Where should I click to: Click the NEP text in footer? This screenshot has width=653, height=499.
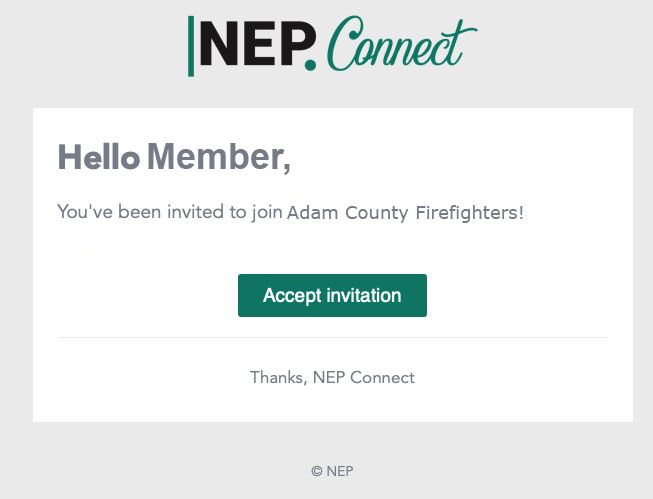340,471
